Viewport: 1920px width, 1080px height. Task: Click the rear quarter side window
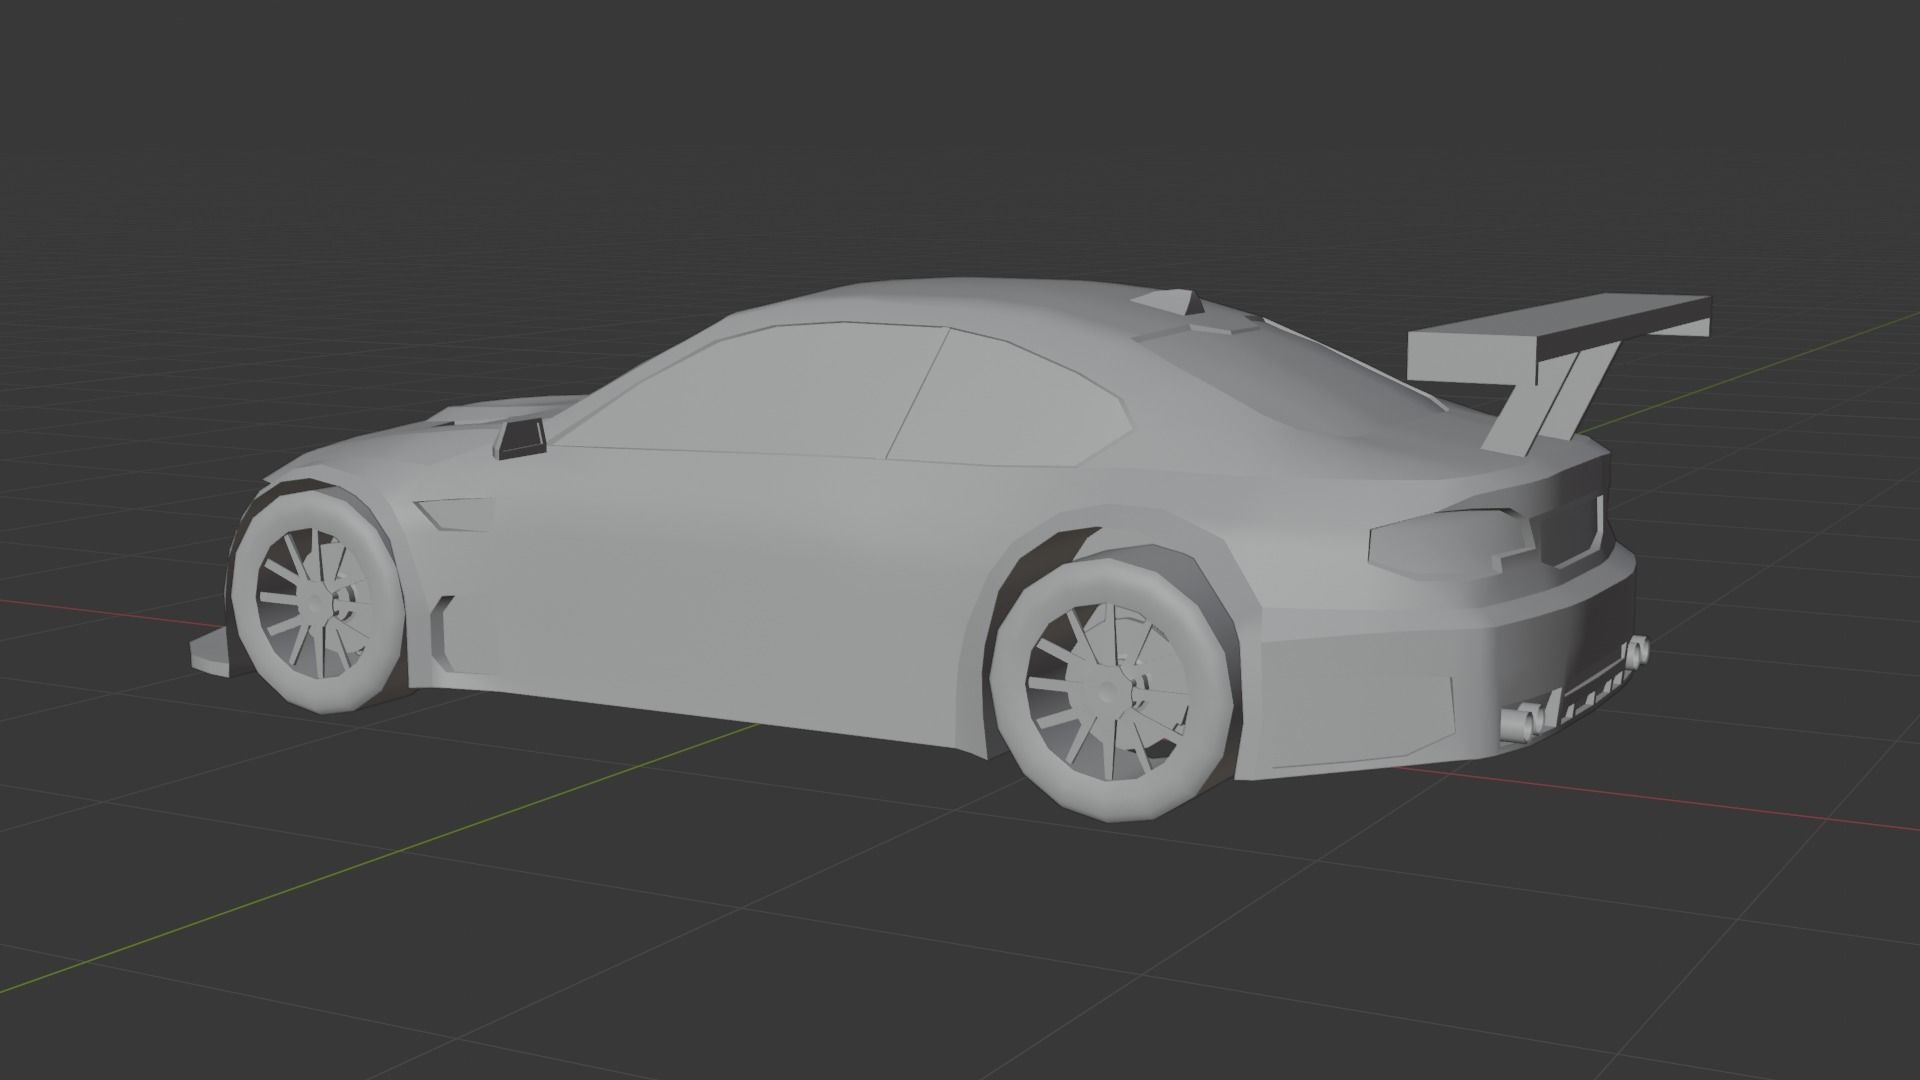coord(1012,400)
